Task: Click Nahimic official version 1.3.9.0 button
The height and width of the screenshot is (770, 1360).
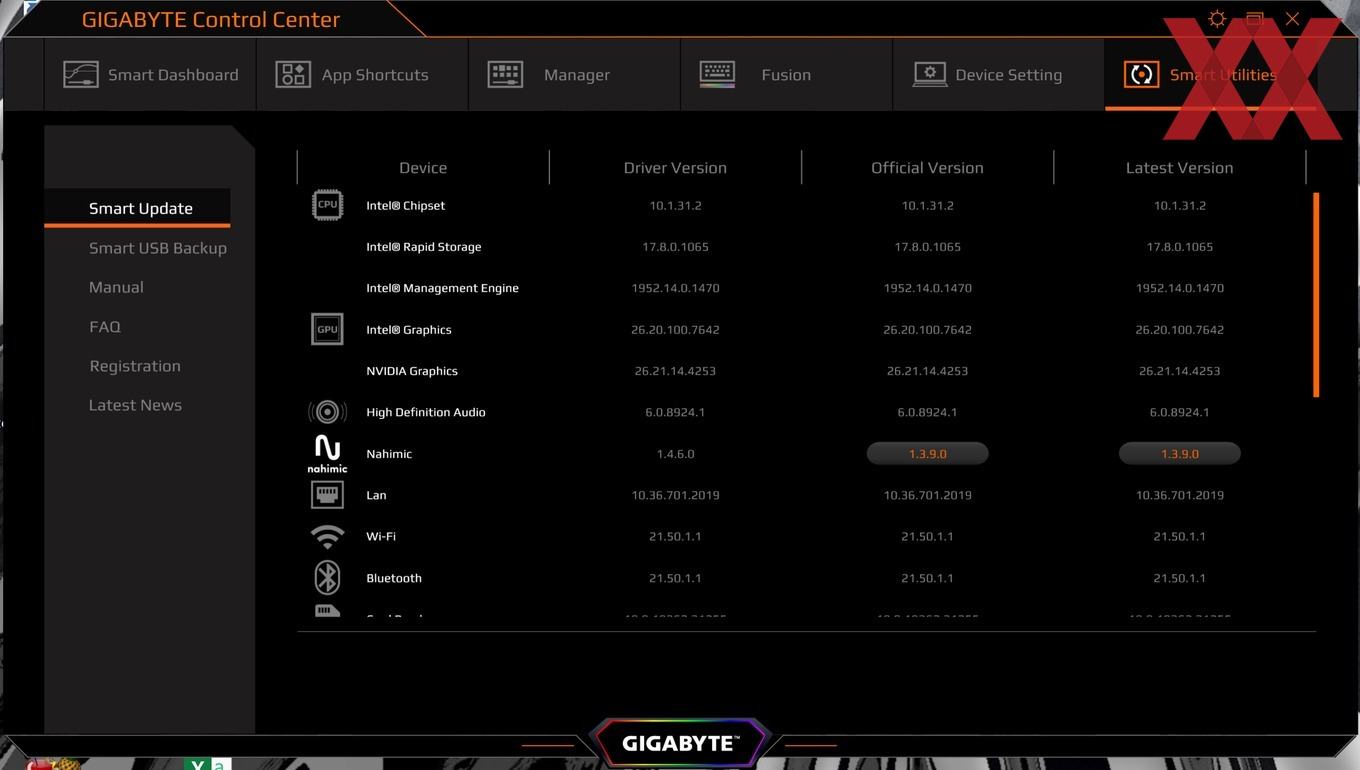Action: tap(927, 454)
